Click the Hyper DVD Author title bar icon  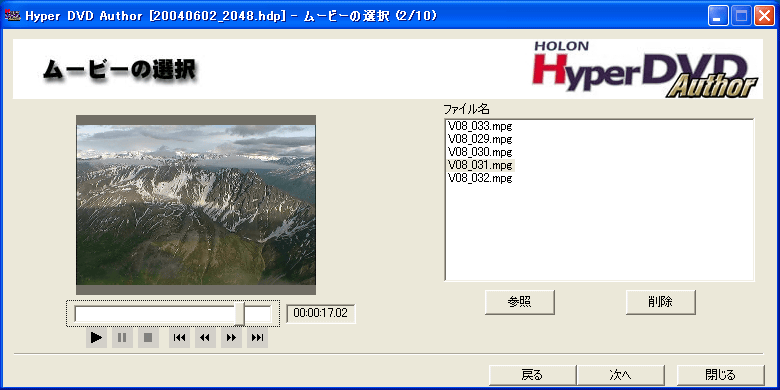(11, 15)
